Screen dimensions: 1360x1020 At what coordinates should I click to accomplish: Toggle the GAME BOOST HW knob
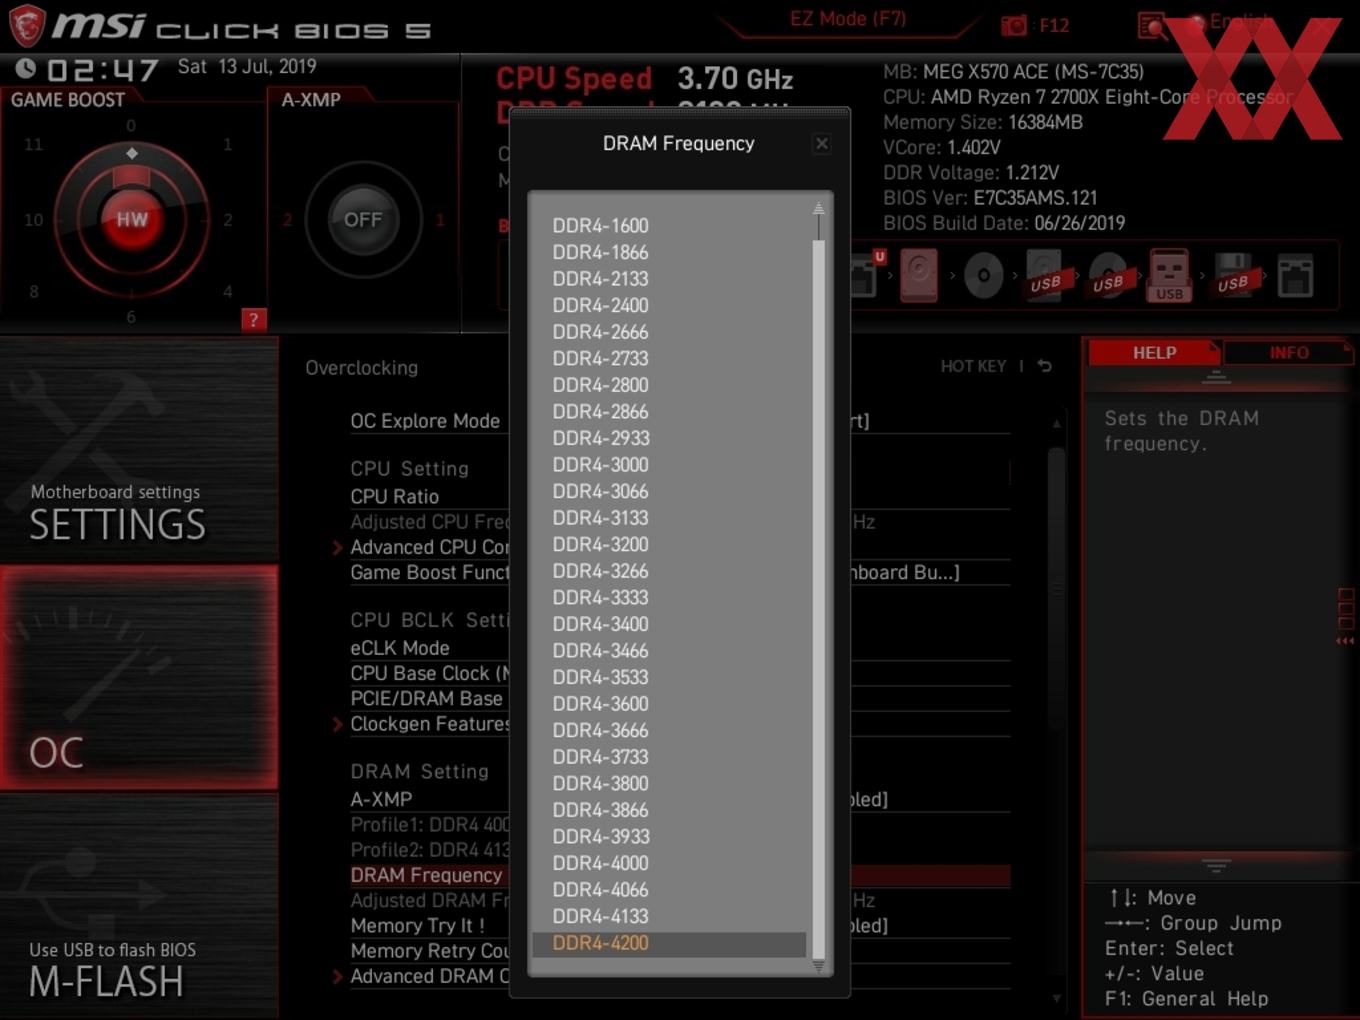click(x=131, y=219)
